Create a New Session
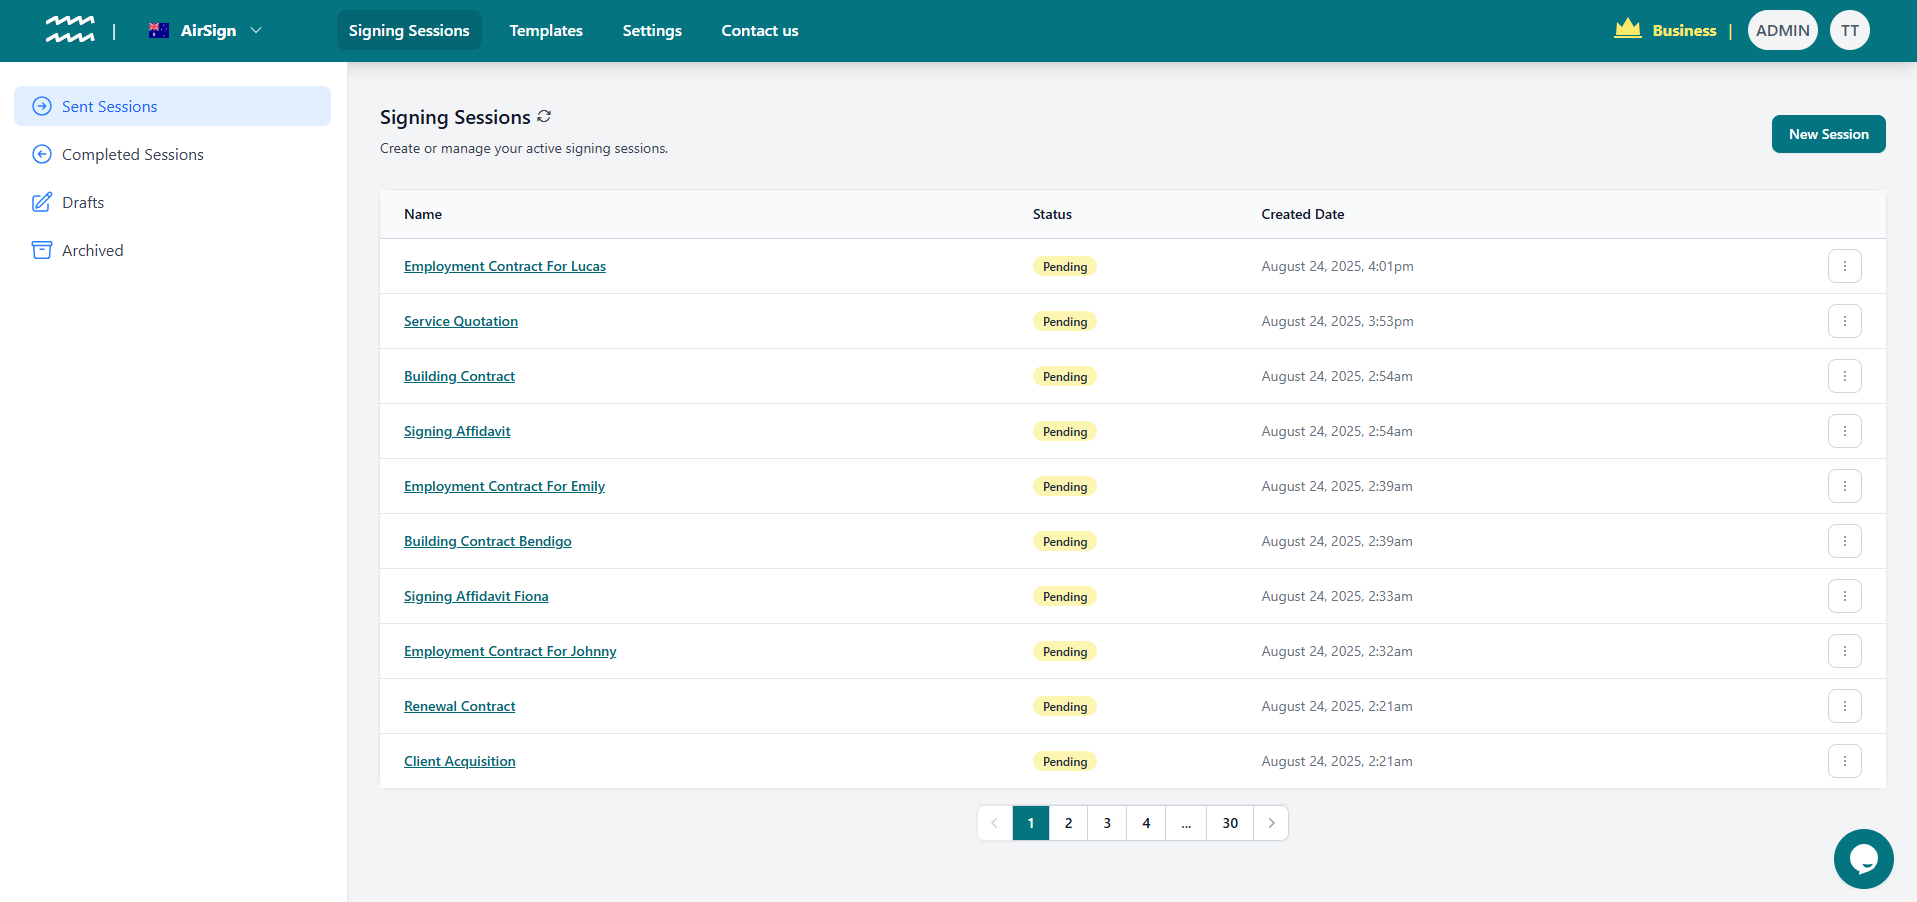This screenshot has width=1917, height=902. (x=1827, y=133)
